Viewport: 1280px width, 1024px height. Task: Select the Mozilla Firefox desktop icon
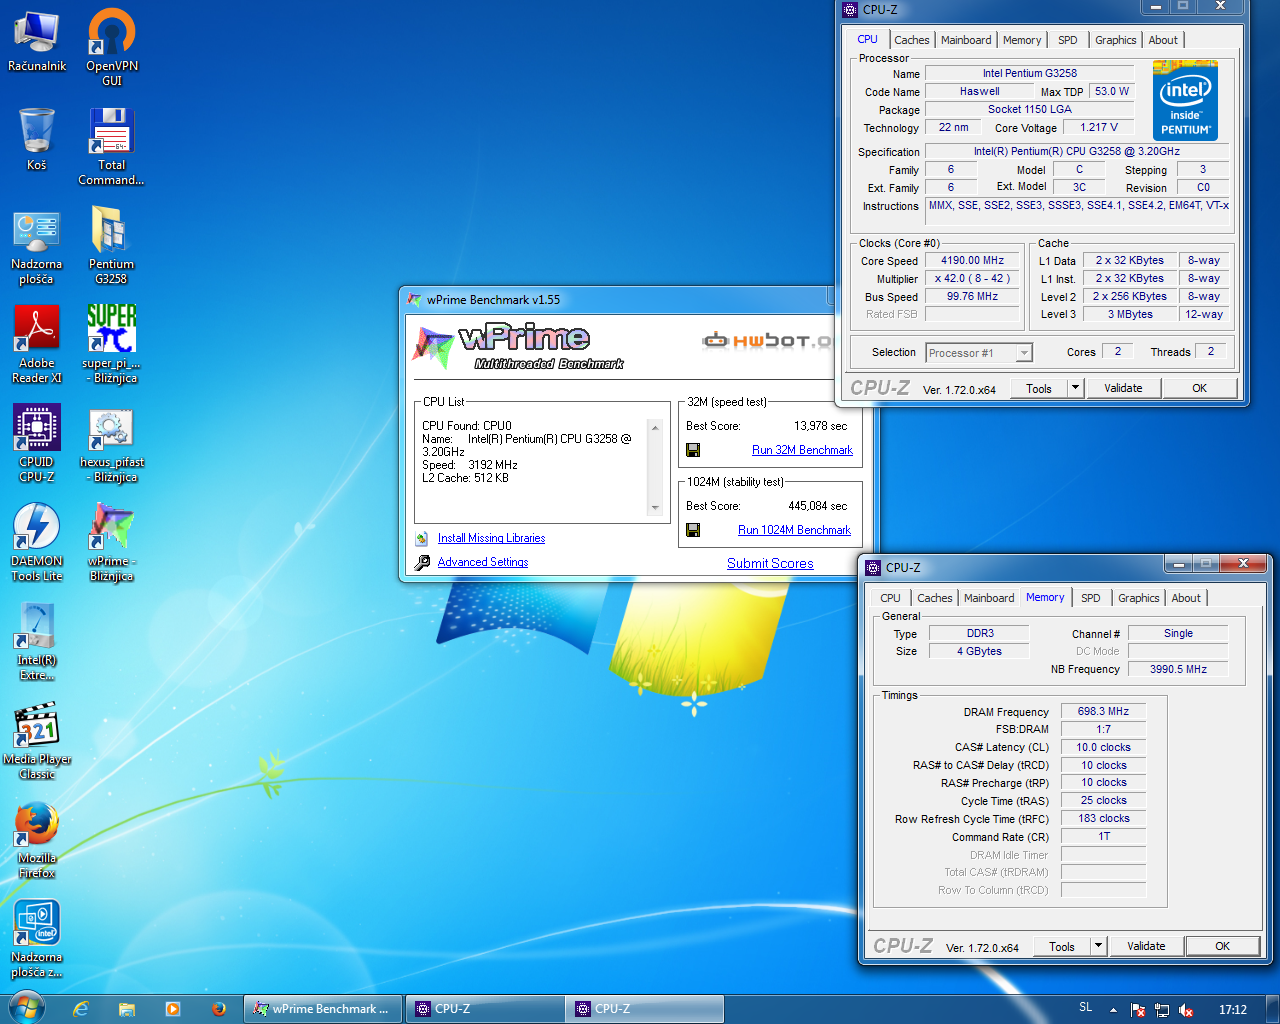[37, 840]
